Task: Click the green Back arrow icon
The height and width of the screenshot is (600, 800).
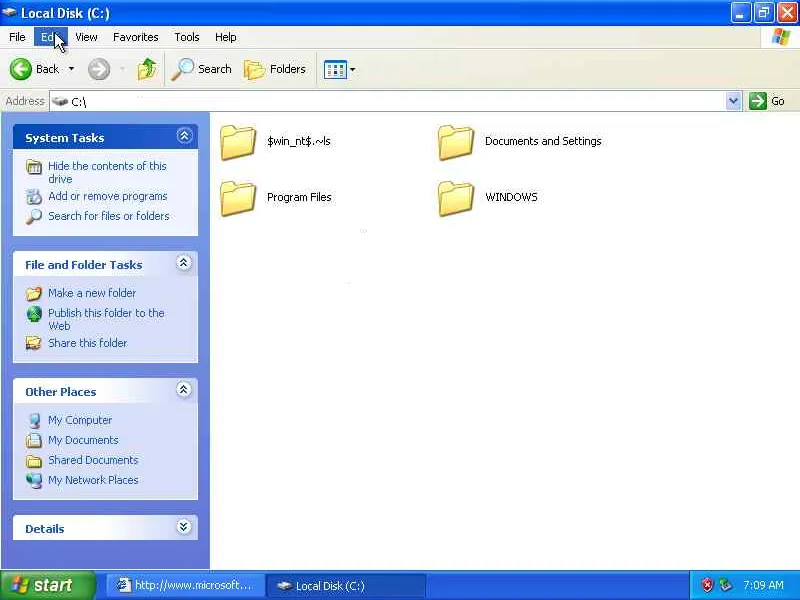Action: click(21, 69)
